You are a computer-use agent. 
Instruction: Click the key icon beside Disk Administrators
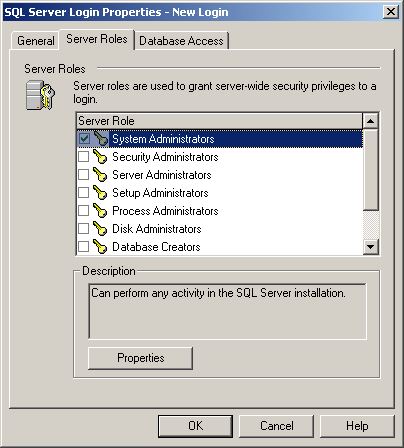point(100,229)
